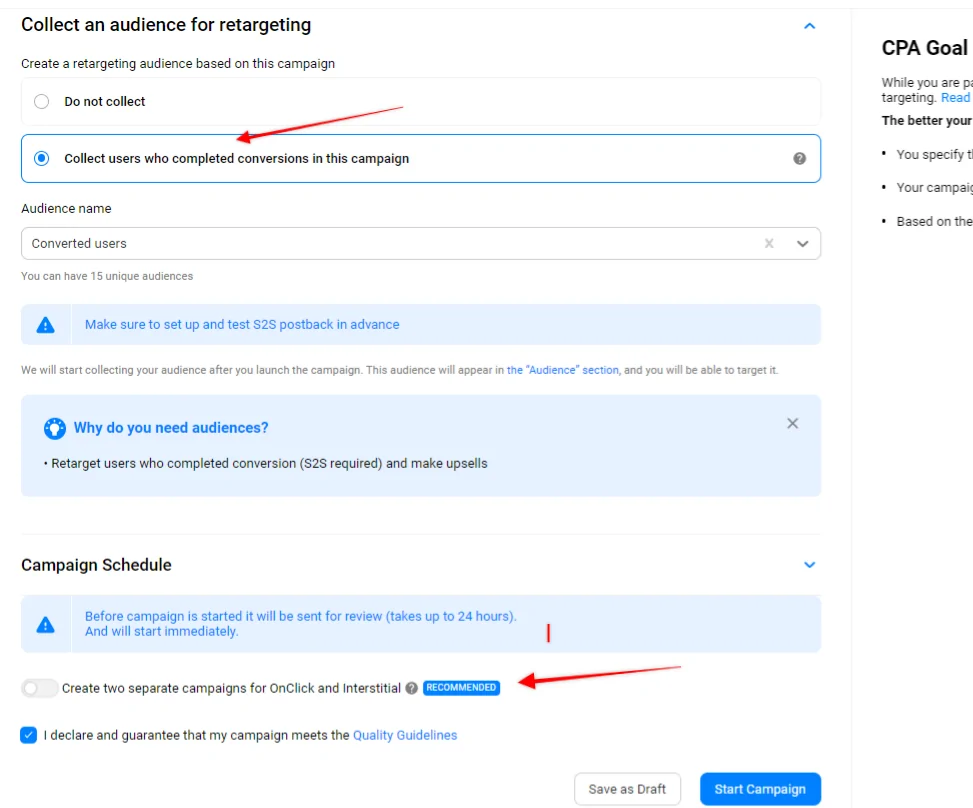Click help icon next to Collect users option
This screenshot has width=973, height=808.
(799, 158)
